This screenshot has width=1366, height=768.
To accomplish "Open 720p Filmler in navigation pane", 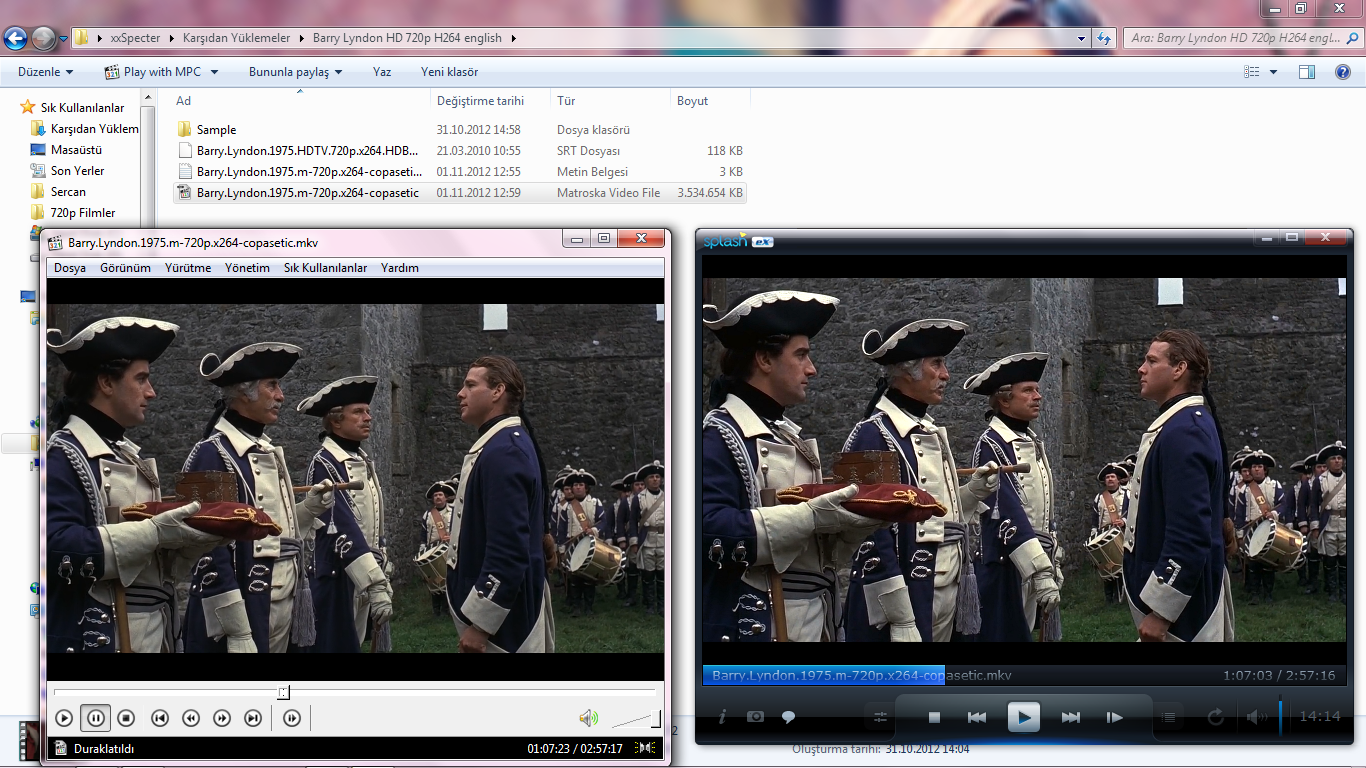I will pyautogui.click(x=83, y=213).
